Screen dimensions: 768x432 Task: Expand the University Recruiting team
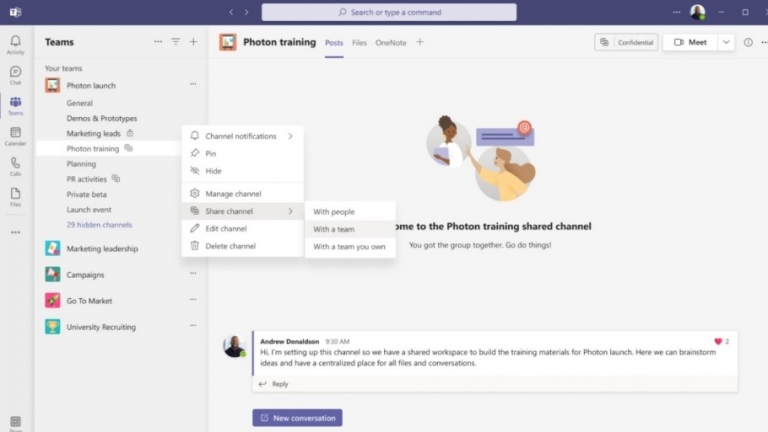pos(101,326)
